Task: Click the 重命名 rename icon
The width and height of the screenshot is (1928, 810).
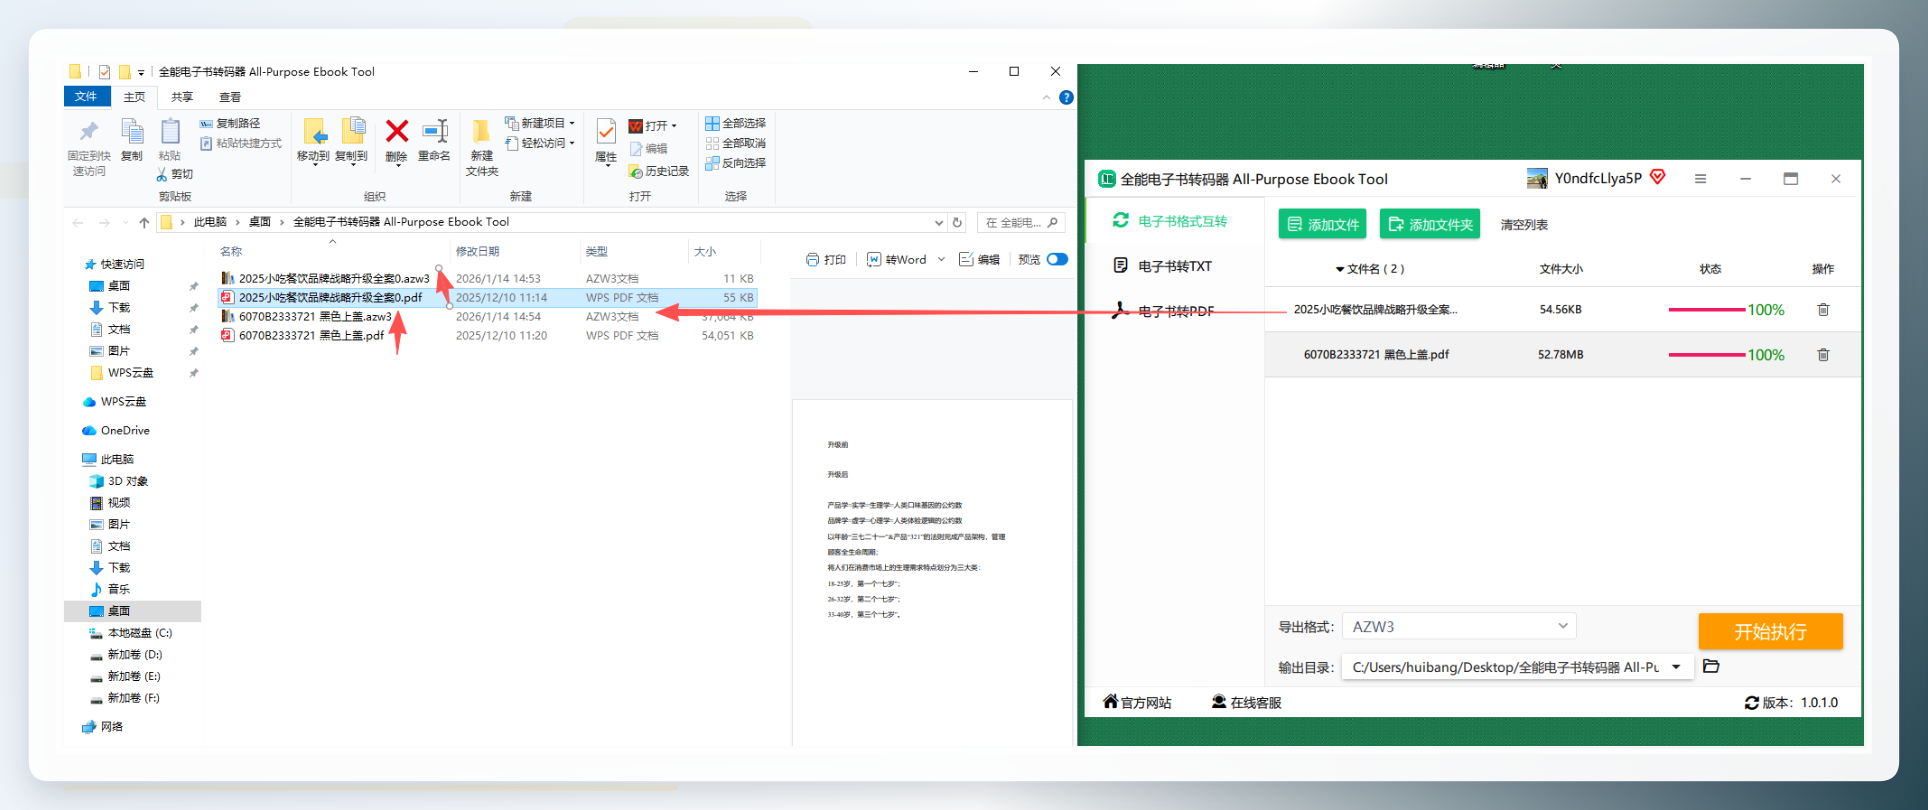Action: tap(434, 131)
